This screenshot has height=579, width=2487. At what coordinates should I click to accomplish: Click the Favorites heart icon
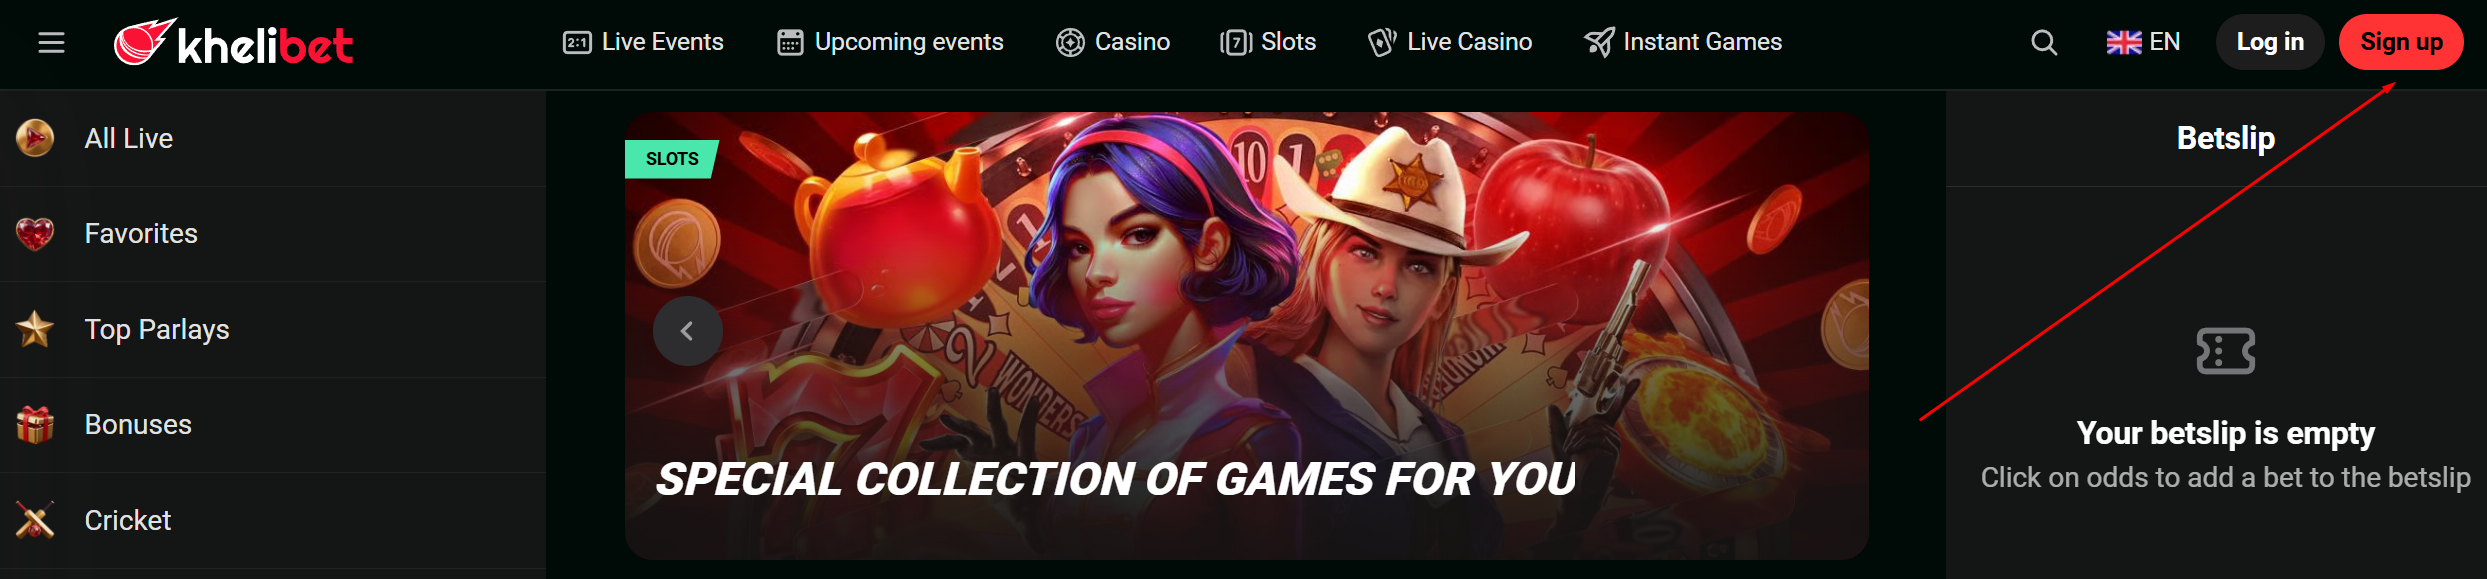click(35, 234)
